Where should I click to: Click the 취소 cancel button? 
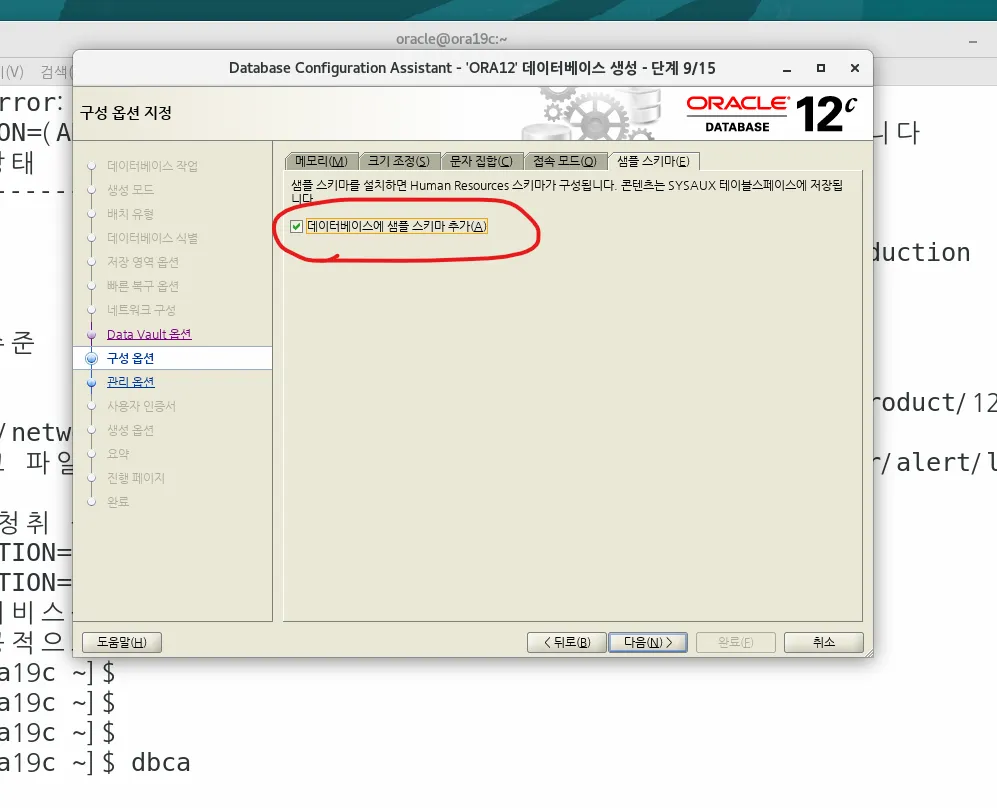tap(824, 642)
